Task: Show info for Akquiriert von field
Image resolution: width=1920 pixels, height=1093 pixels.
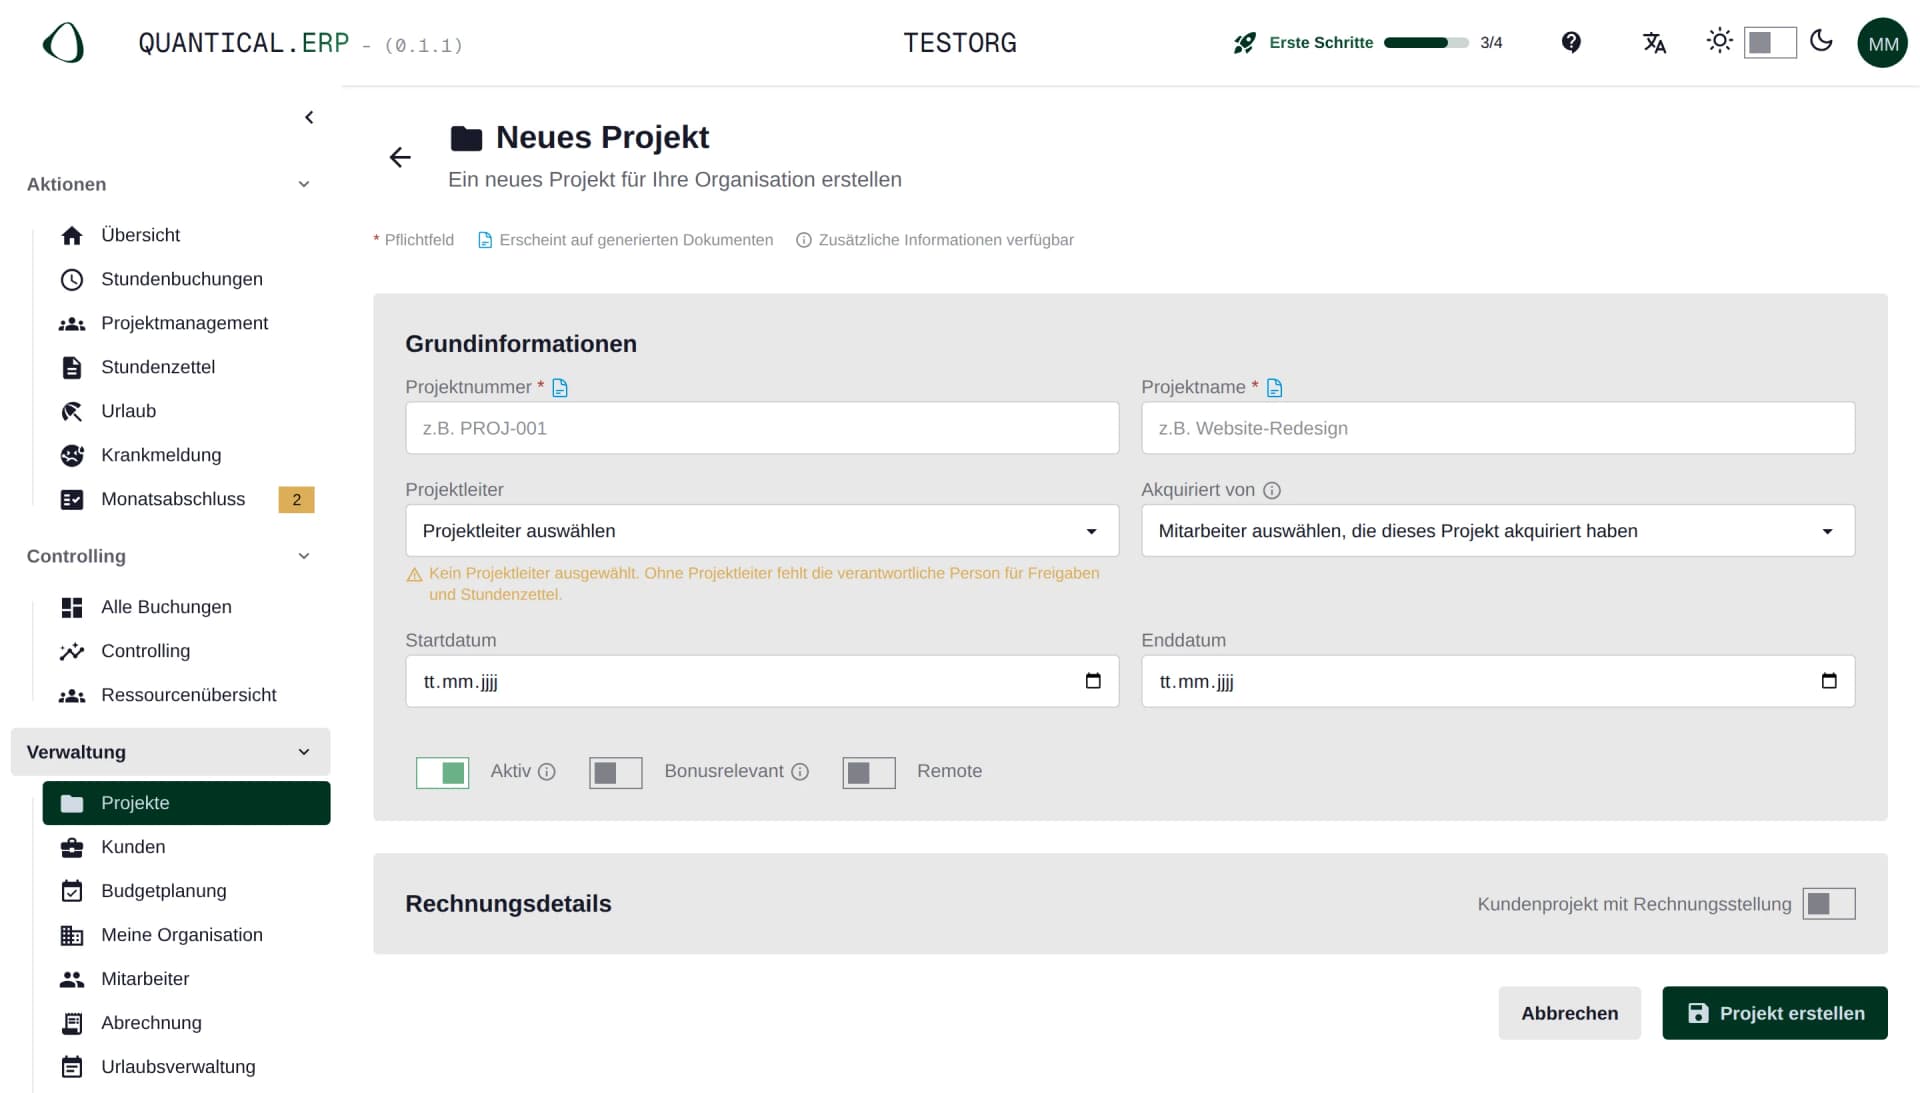Action: (1272, 490)
